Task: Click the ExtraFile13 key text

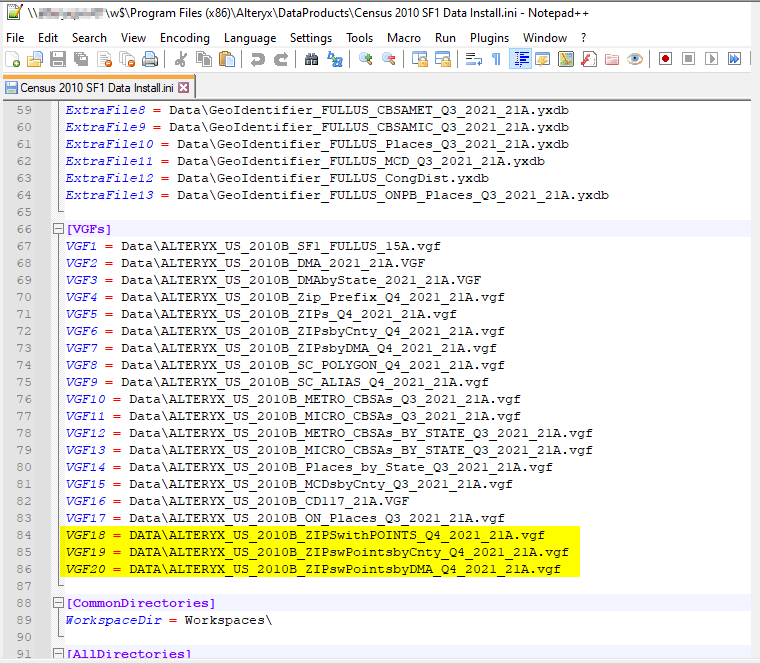Action: click(x=110, y=195)
